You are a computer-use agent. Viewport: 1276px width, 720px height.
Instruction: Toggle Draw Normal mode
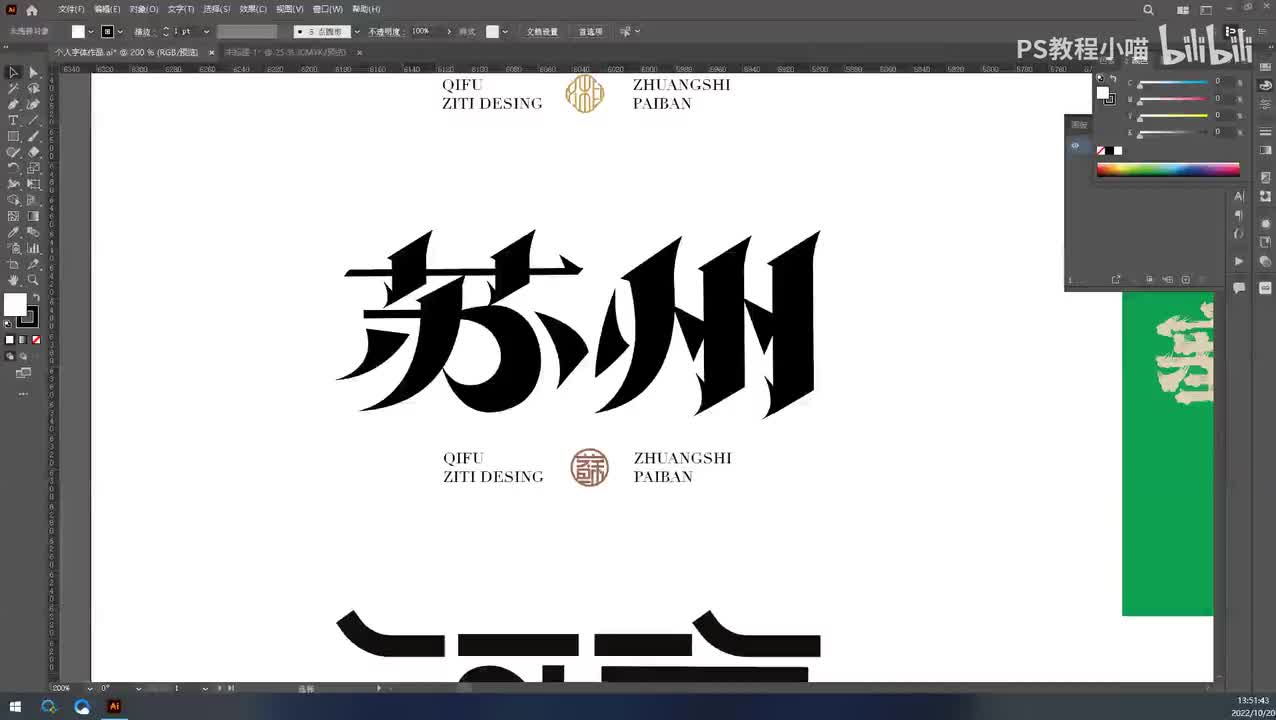(10, 356)
